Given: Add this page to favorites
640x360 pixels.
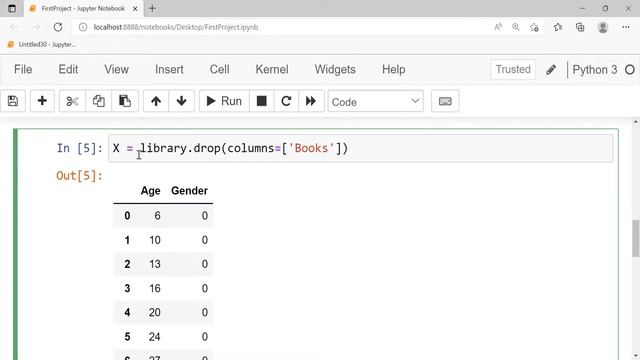Looking at the screenshot, I should point(534,27).
